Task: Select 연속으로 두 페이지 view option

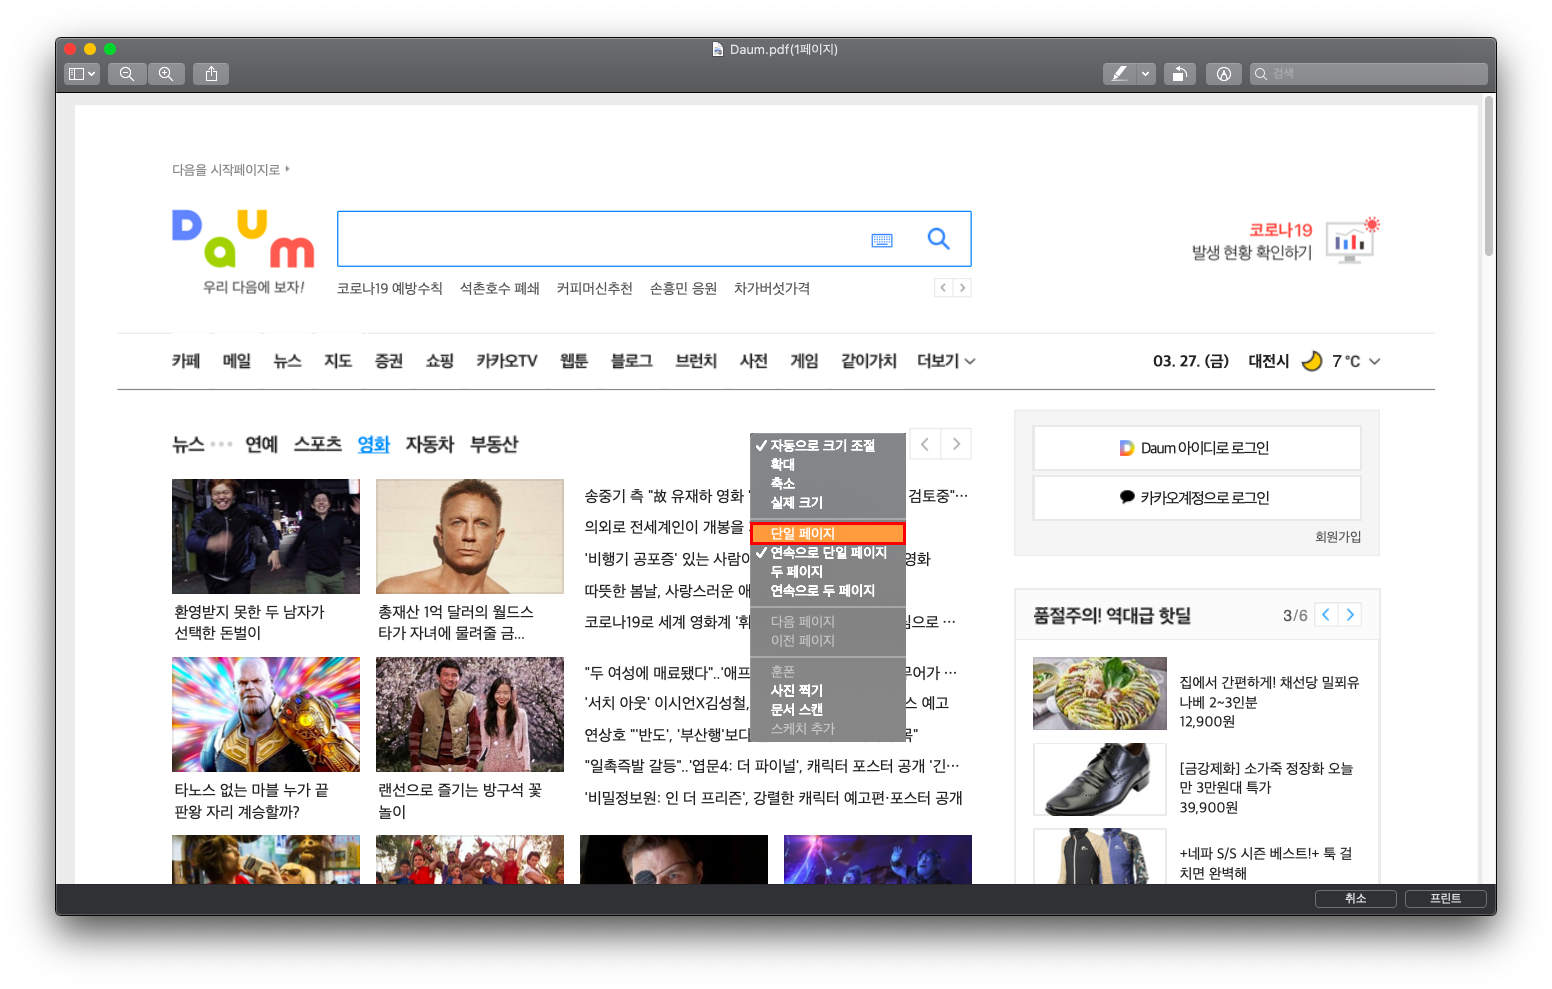Action: tap(828, 591)
